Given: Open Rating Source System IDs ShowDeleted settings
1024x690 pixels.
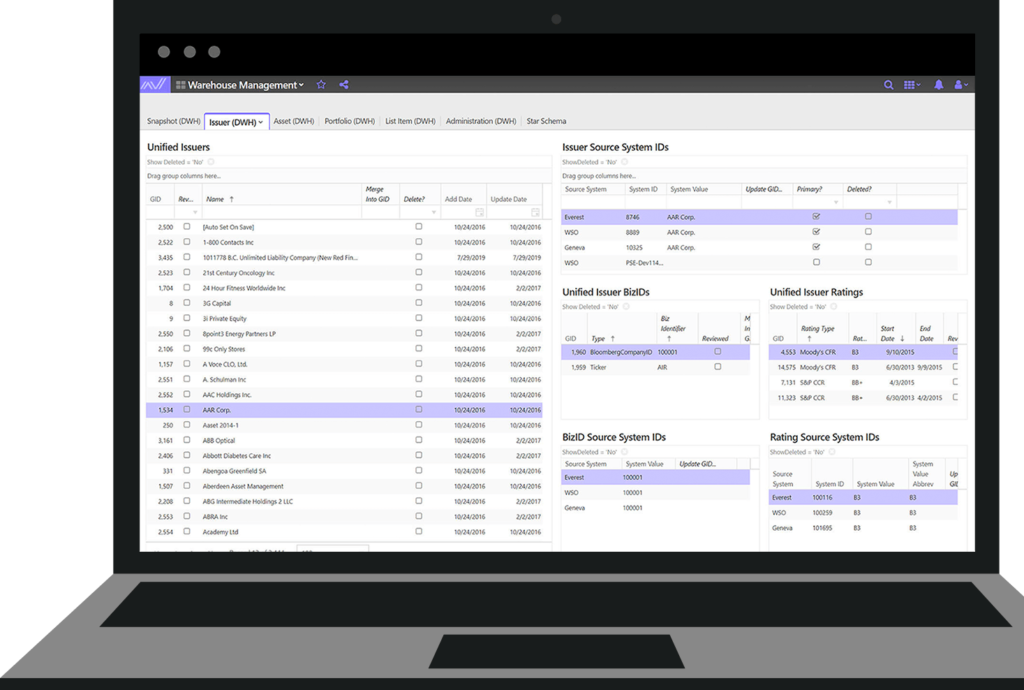Looking at the screenshot, I should (x=832, y=452).
